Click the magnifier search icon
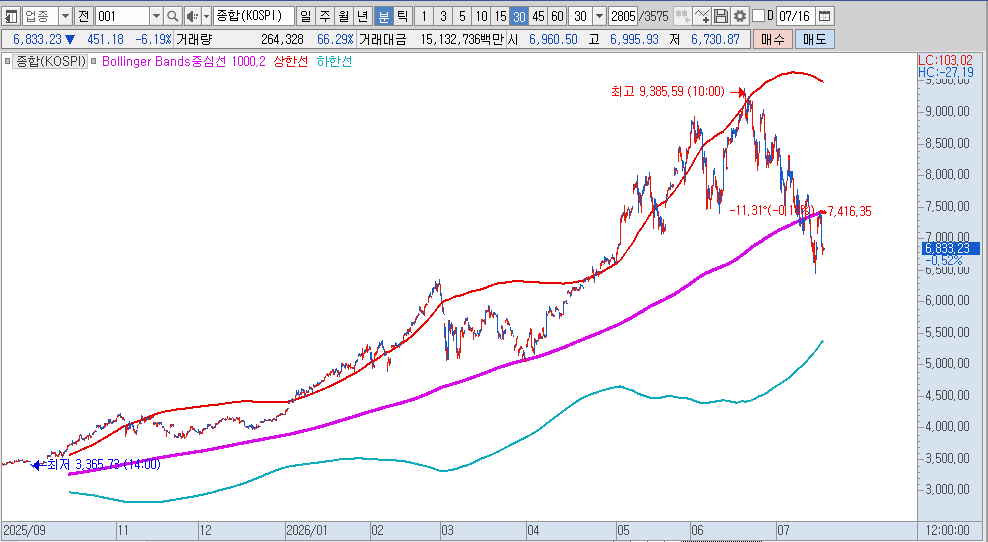This screenshot has height=542, width=988. (x=173, y=16)
